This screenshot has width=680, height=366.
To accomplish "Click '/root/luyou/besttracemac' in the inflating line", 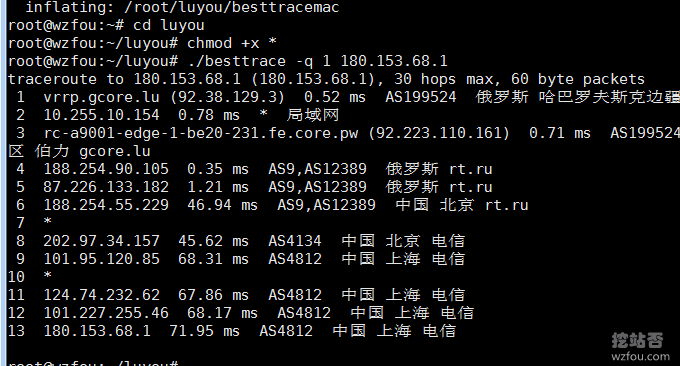I will 232,7.
